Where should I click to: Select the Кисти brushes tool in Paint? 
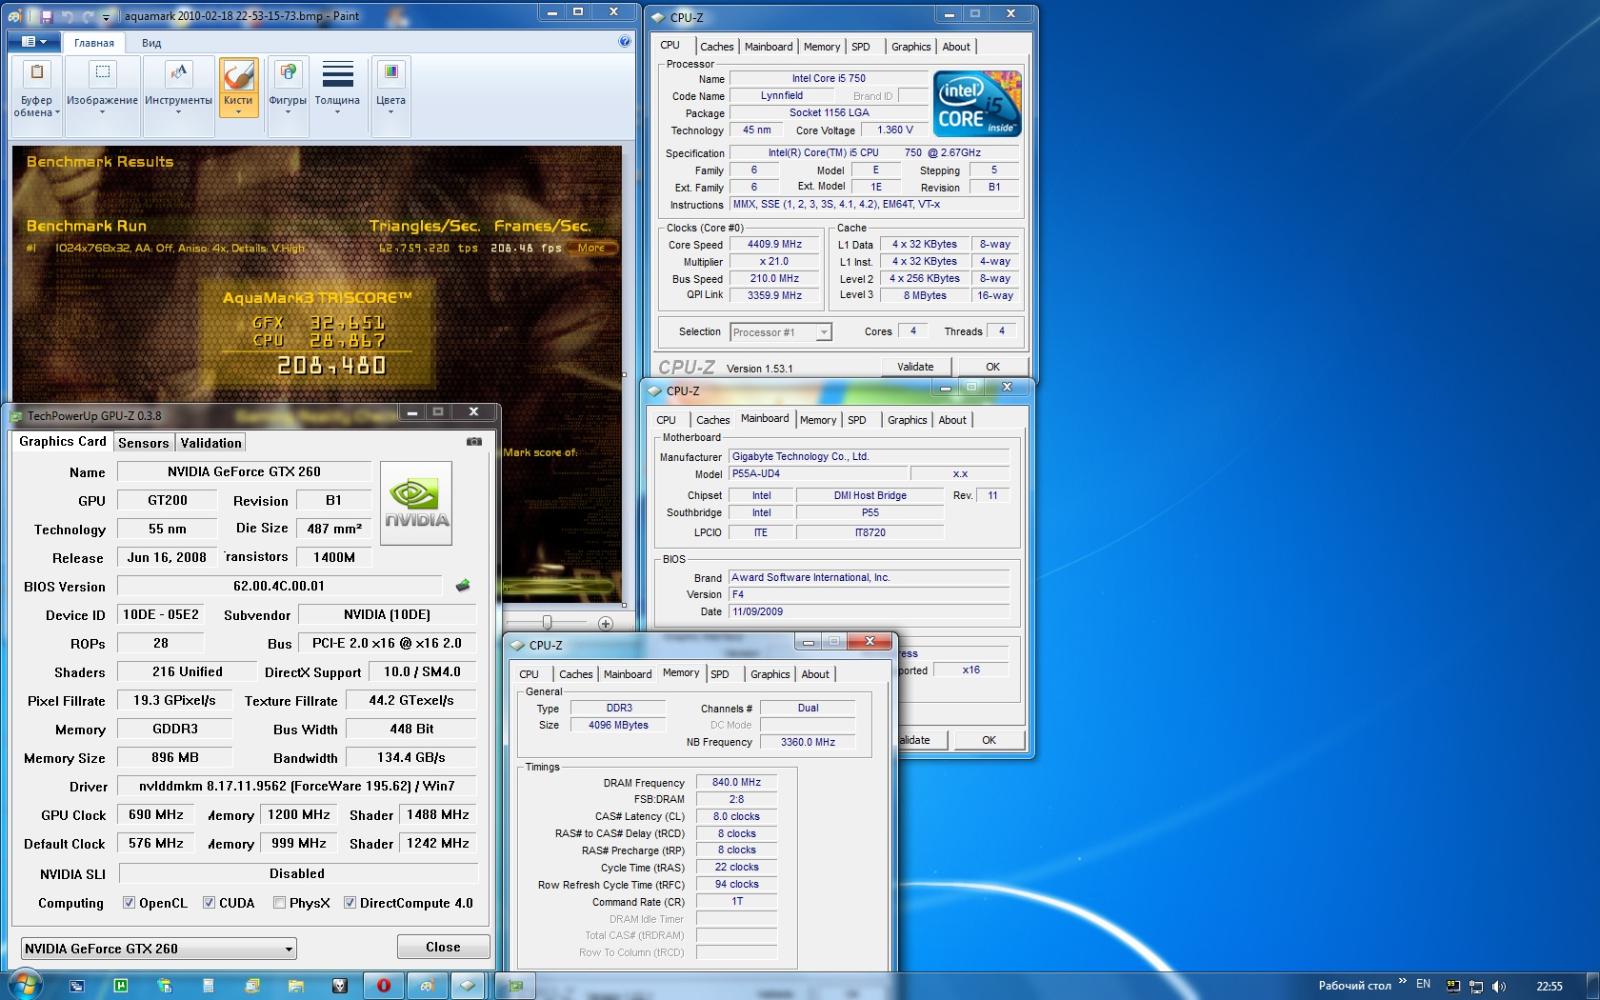tap(238, 89)
